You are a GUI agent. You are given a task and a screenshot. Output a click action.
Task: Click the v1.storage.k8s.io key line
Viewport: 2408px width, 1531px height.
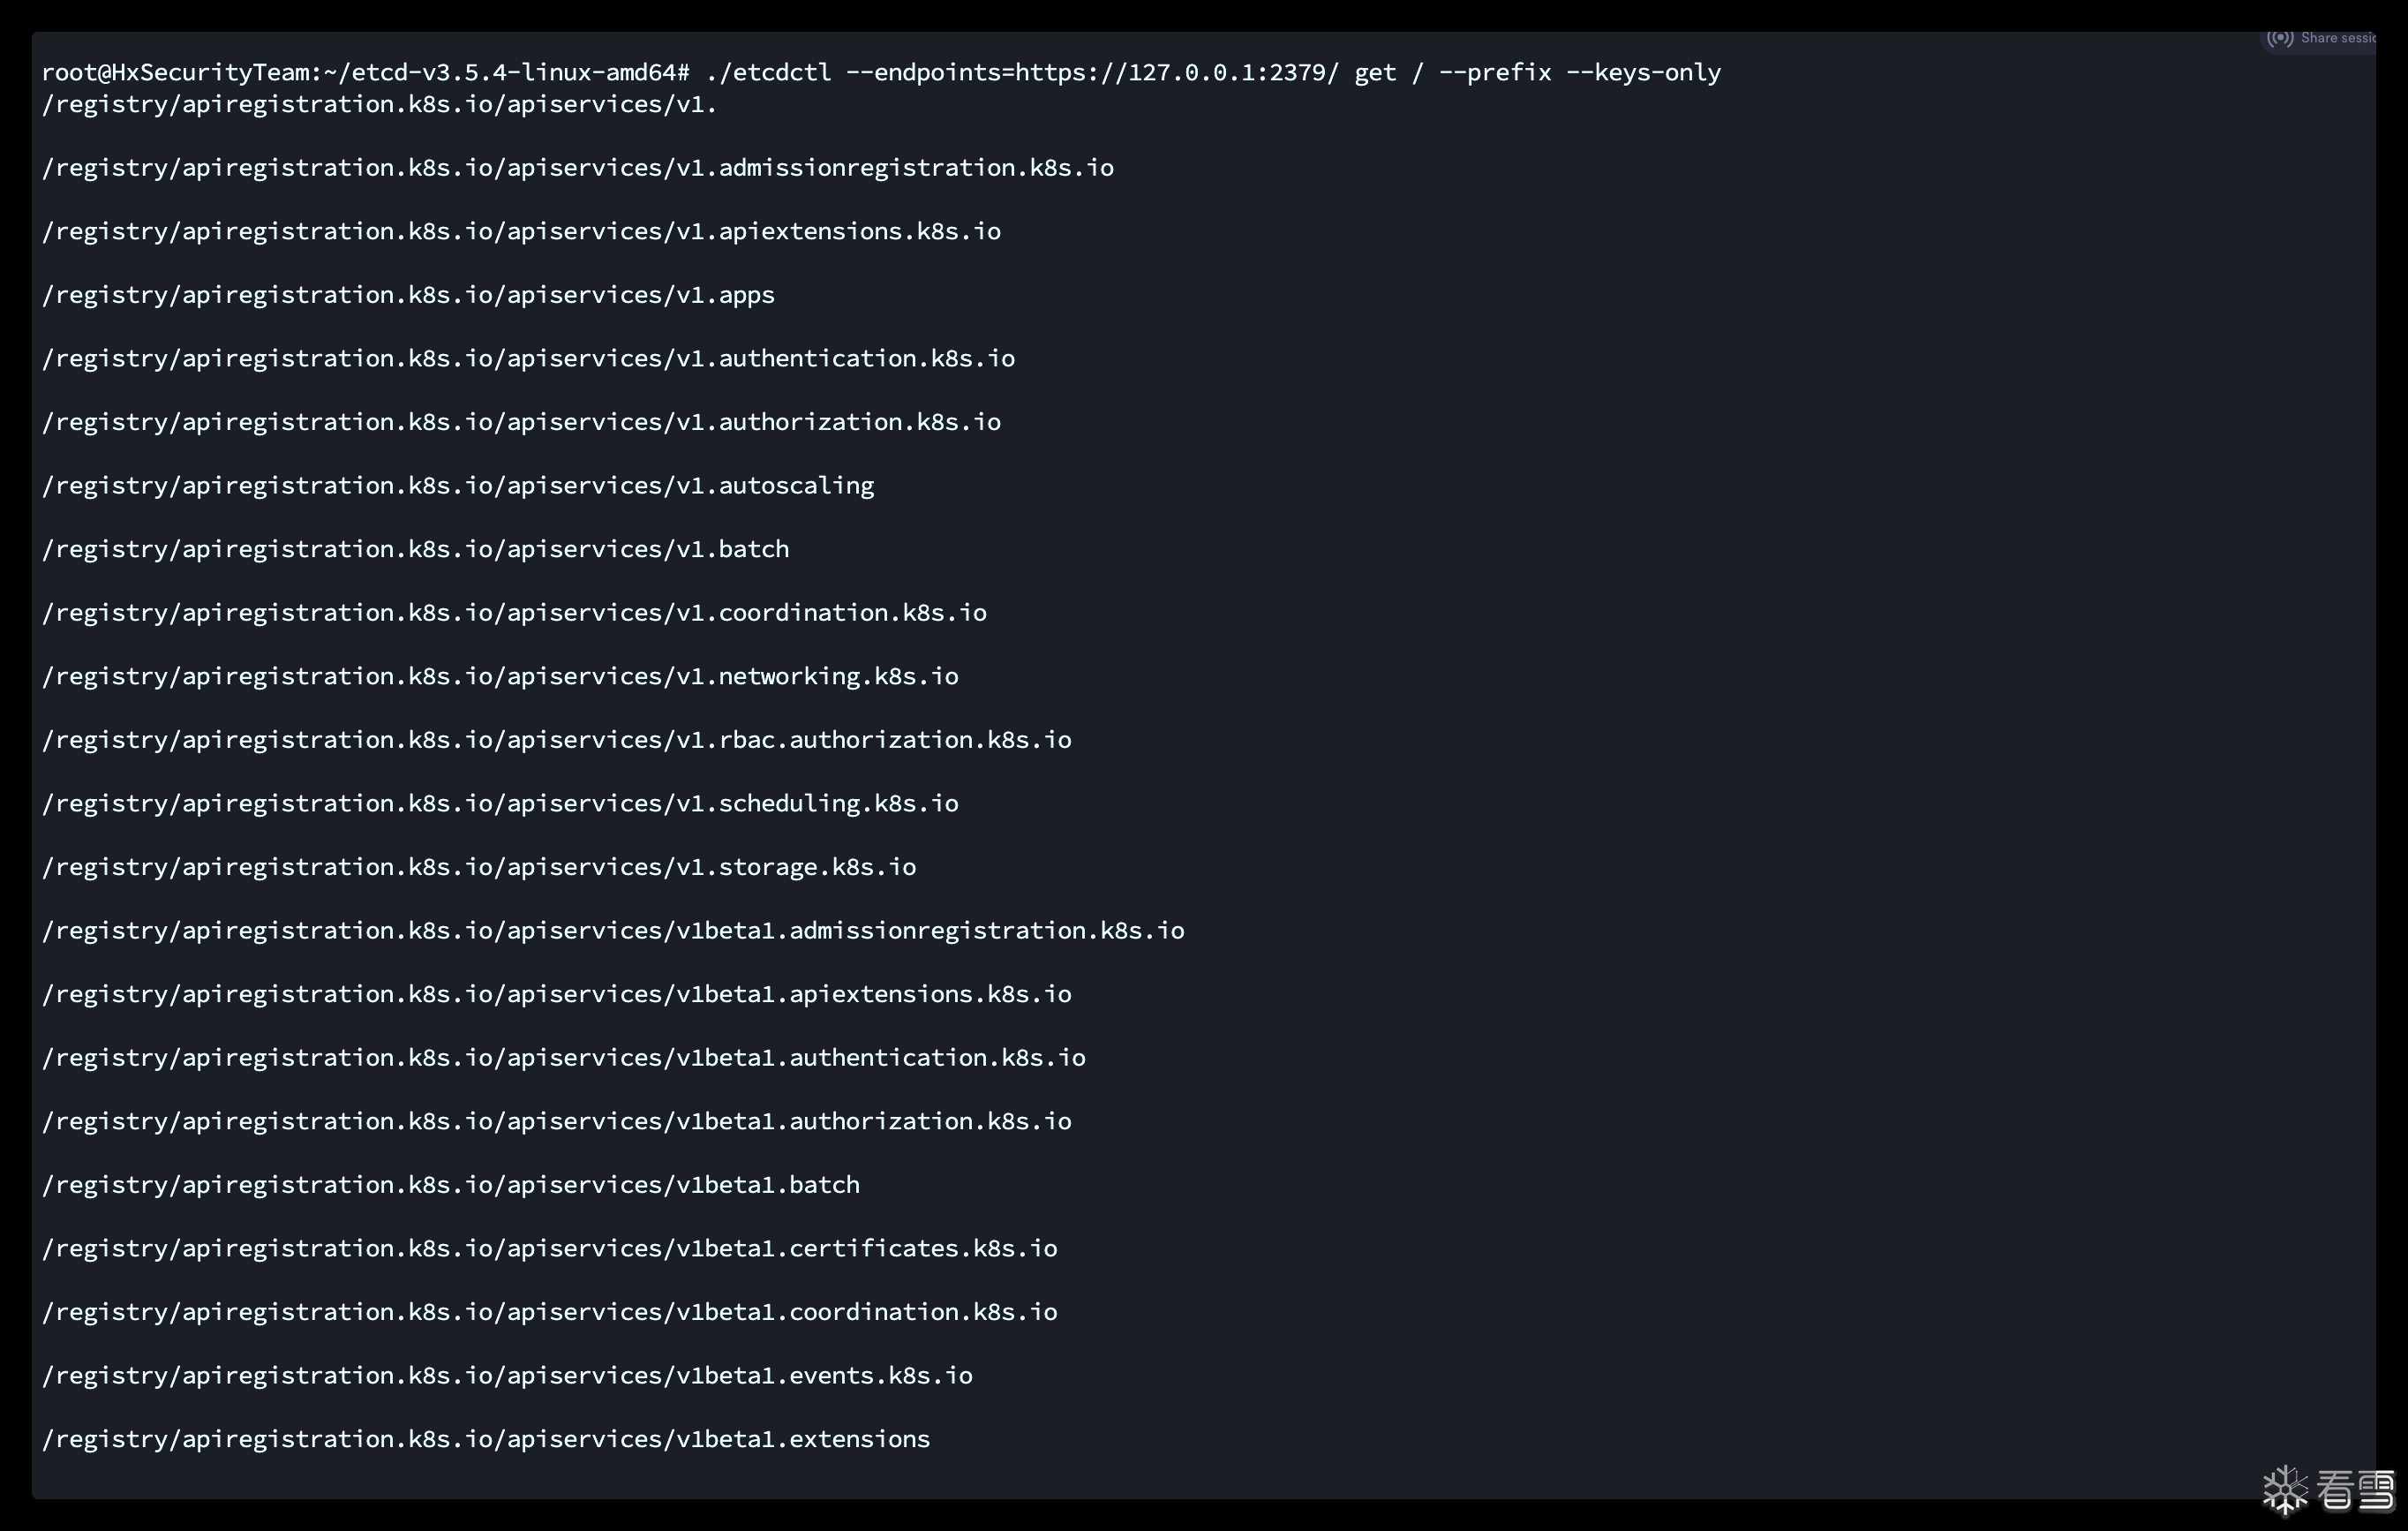click(479, 867)
